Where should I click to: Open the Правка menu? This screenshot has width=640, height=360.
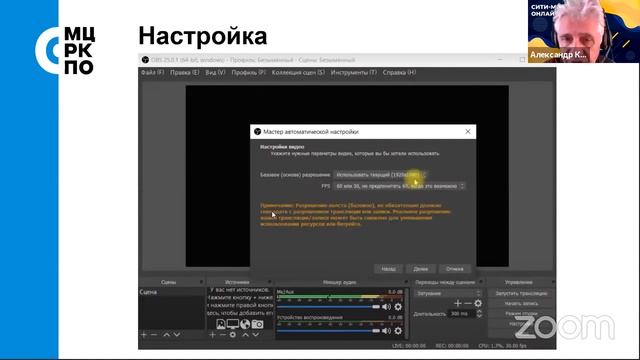[184, 73]
